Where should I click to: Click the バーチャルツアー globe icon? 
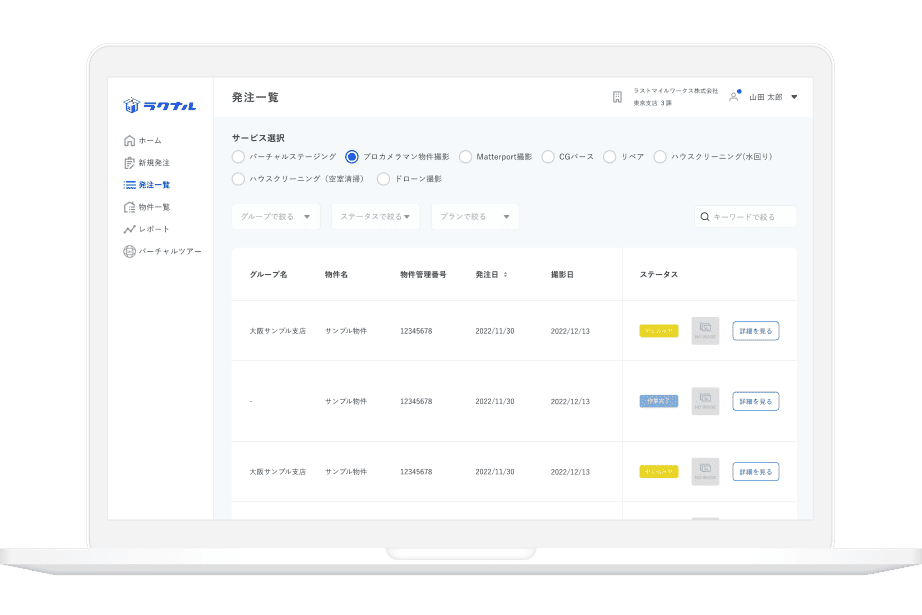[x=129, y=251]
